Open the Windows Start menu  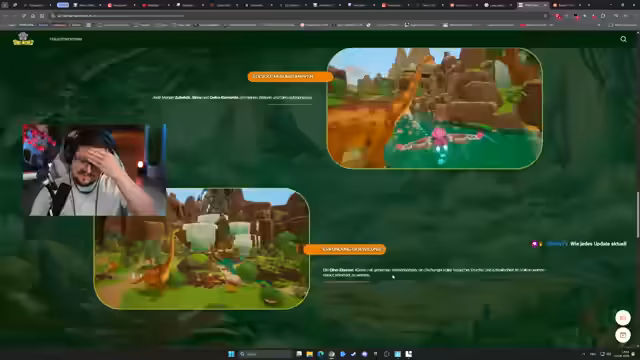(x=231, y=354)
